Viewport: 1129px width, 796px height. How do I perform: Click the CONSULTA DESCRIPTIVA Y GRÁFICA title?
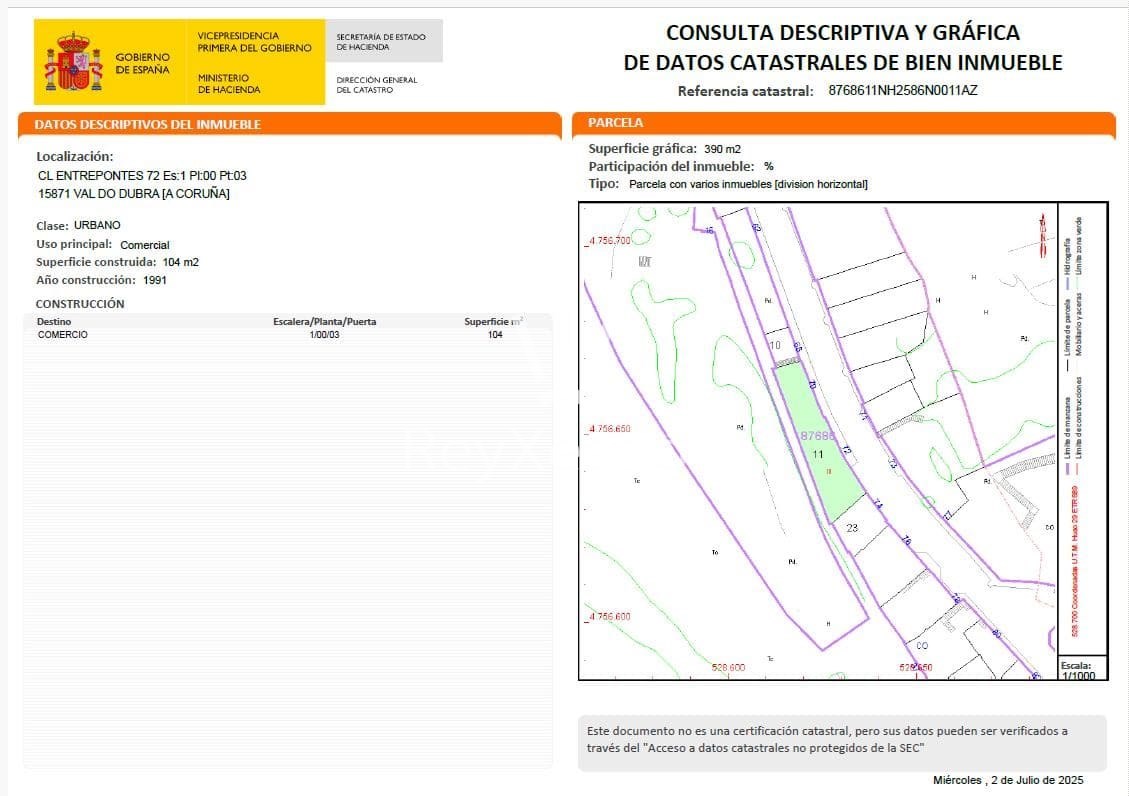[864, 32]
